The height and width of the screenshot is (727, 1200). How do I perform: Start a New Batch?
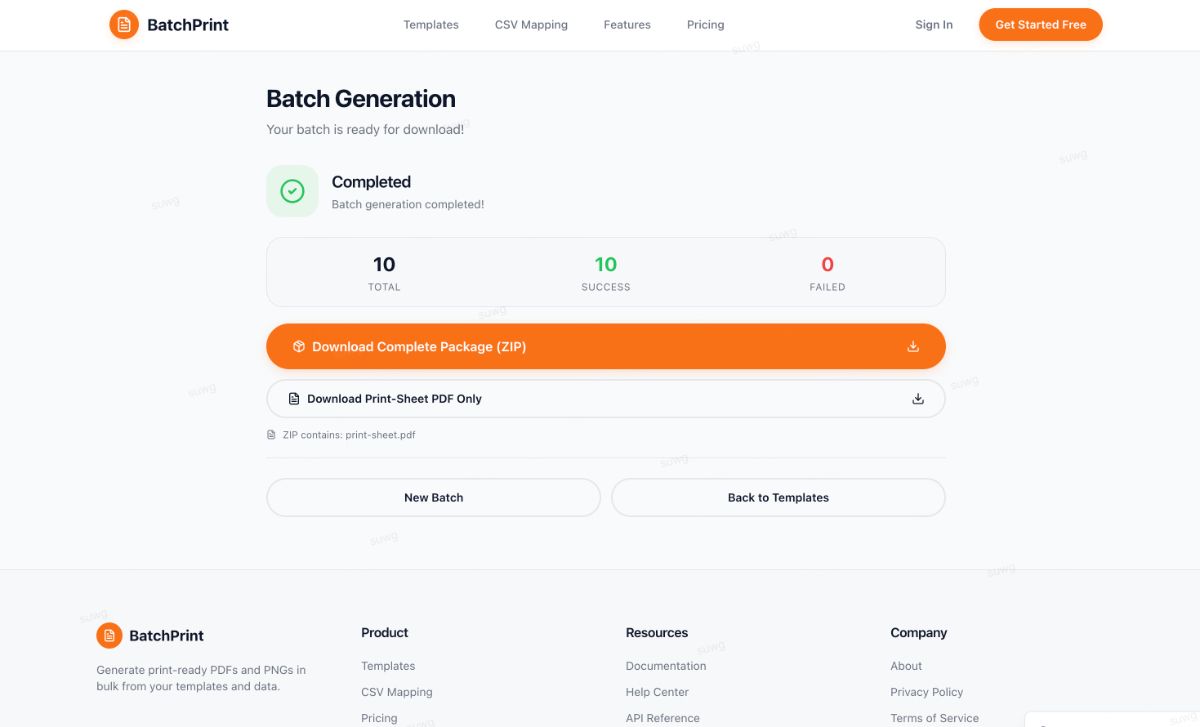click(433, 497)
